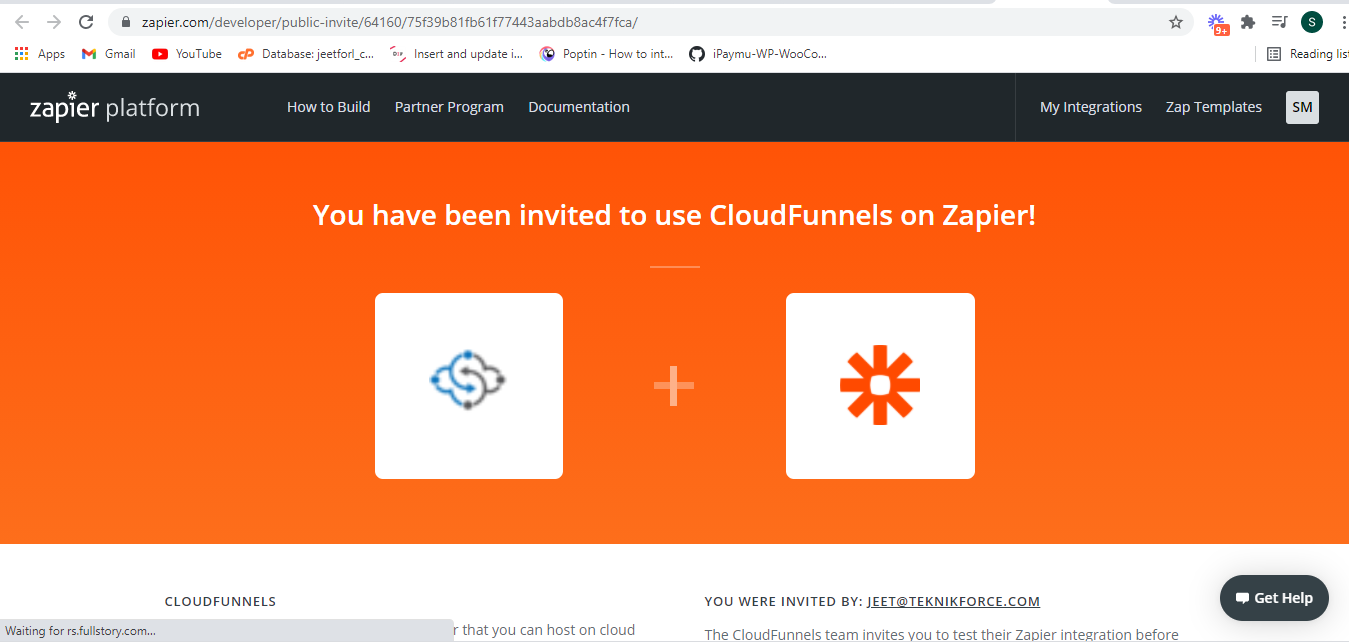Open the media control playlist icon
This screenshot has width=1349, height=642.
tap(1279, 22)
